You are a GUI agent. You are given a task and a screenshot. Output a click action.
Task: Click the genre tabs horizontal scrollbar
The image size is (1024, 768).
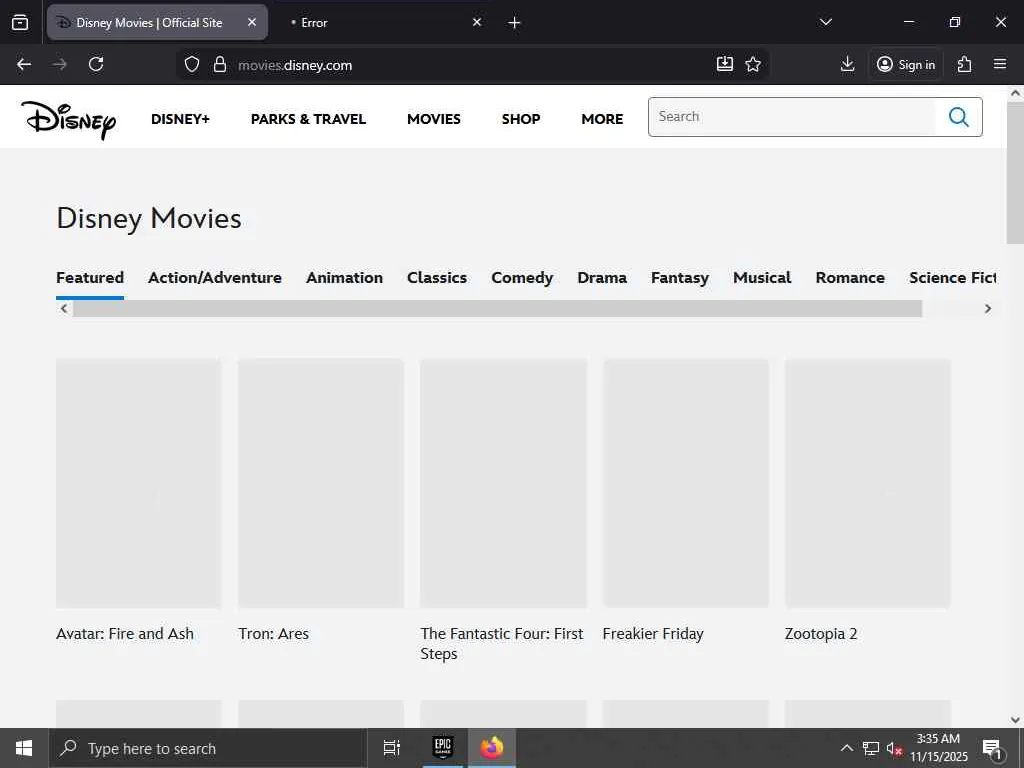pyautogui.click(x=497, y=308)
